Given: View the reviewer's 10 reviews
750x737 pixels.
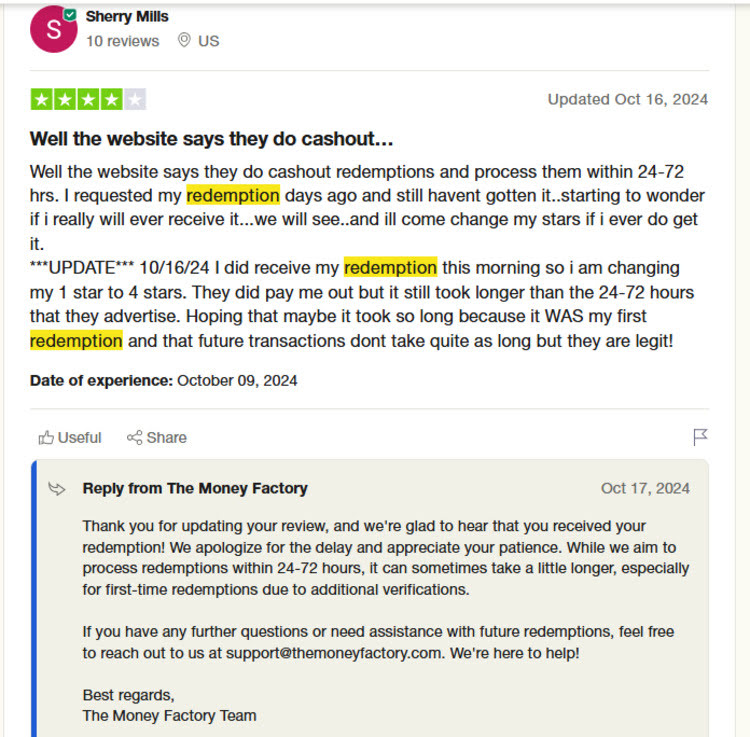Looking at the screenshot, I should pos(122,41).
